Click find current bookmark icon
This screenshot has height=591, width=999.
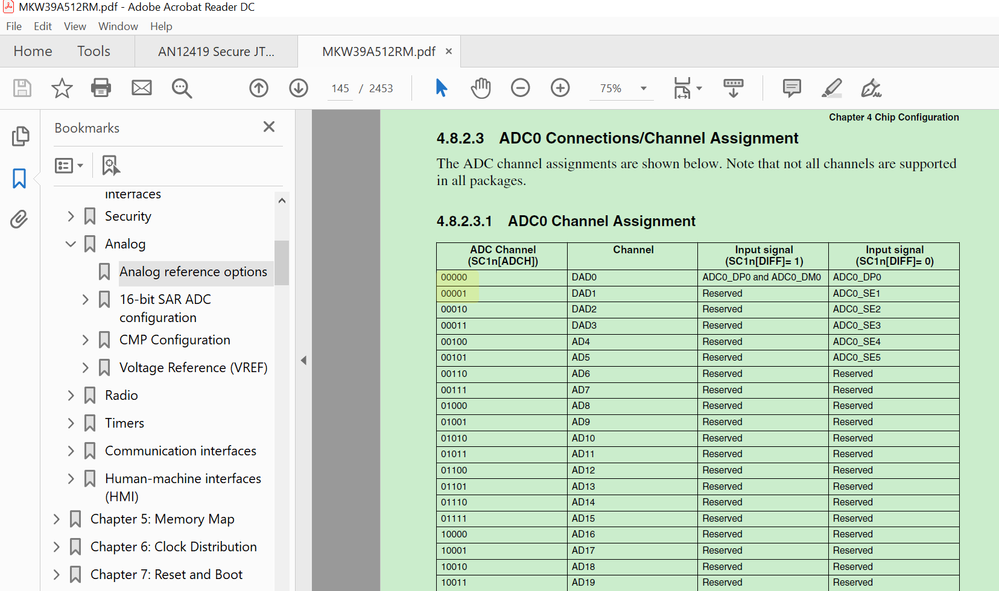click(x=110, y=166)
